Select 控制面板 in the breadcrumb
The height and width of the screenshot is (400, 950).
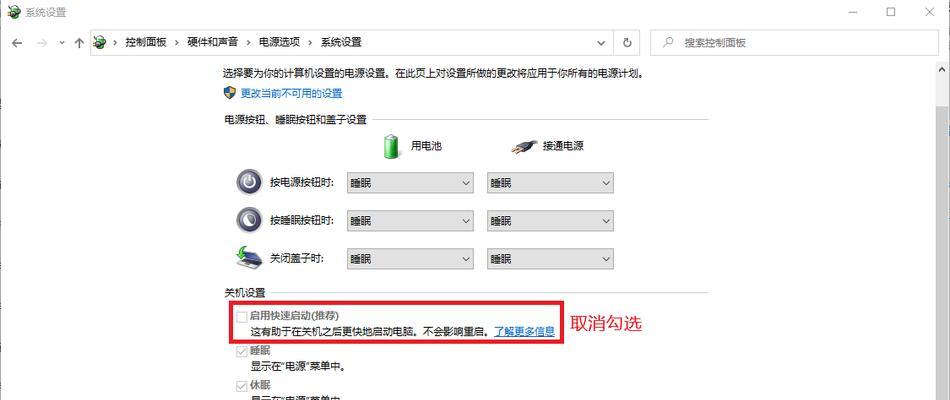pyautogui.click(x=145, y=42)
